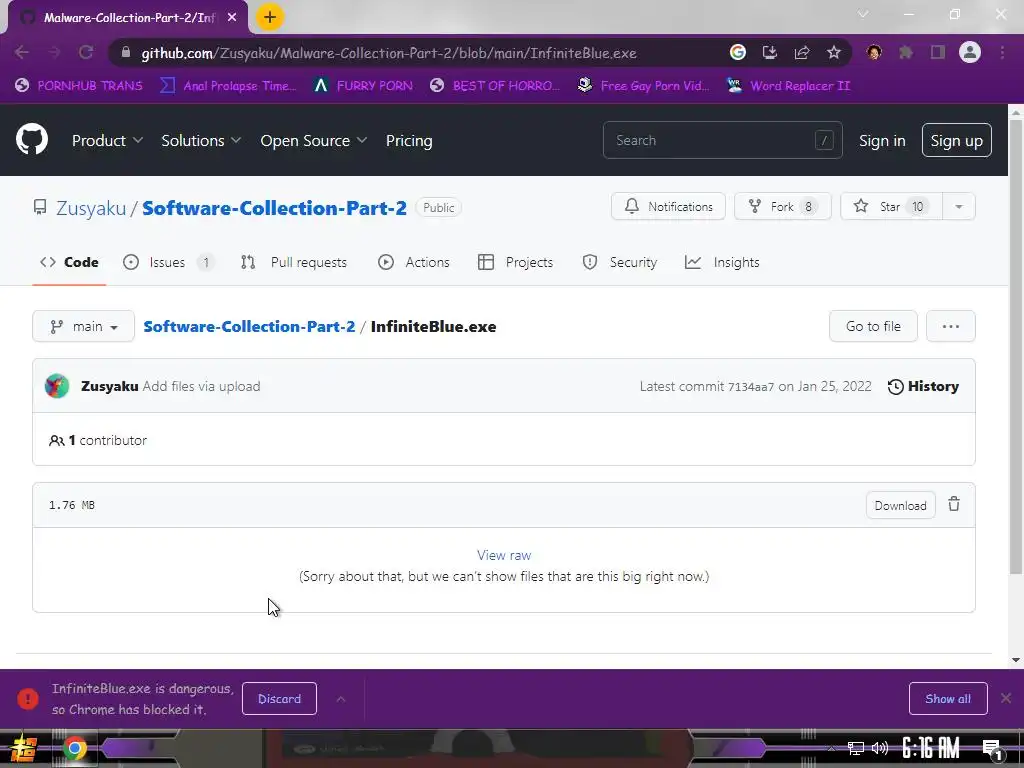This screenshot has height=768, width=1024.
Task: Click the install app icon in address bar
Action: 770,52
